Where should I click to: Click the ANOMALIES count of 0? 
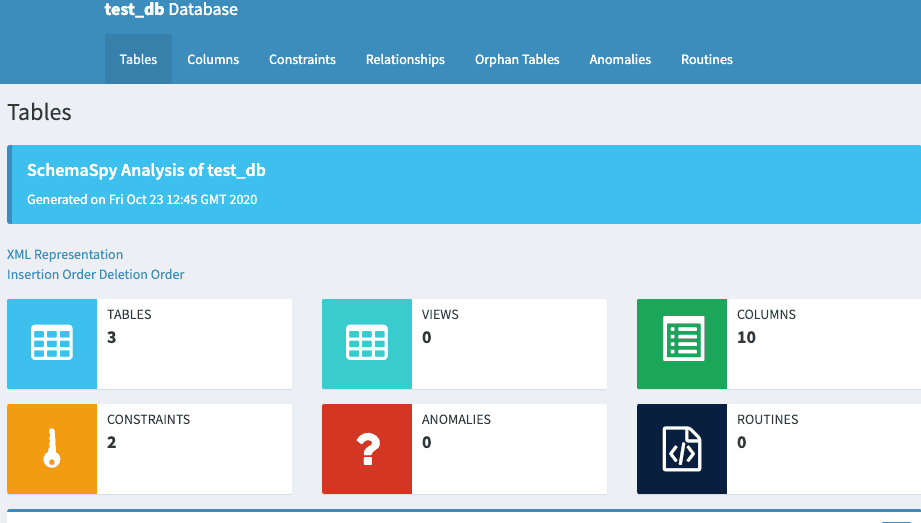coord(426,442)
